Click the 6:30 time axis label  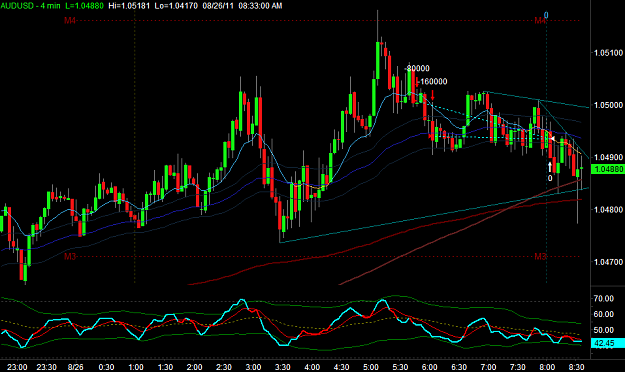coord(459,367)
